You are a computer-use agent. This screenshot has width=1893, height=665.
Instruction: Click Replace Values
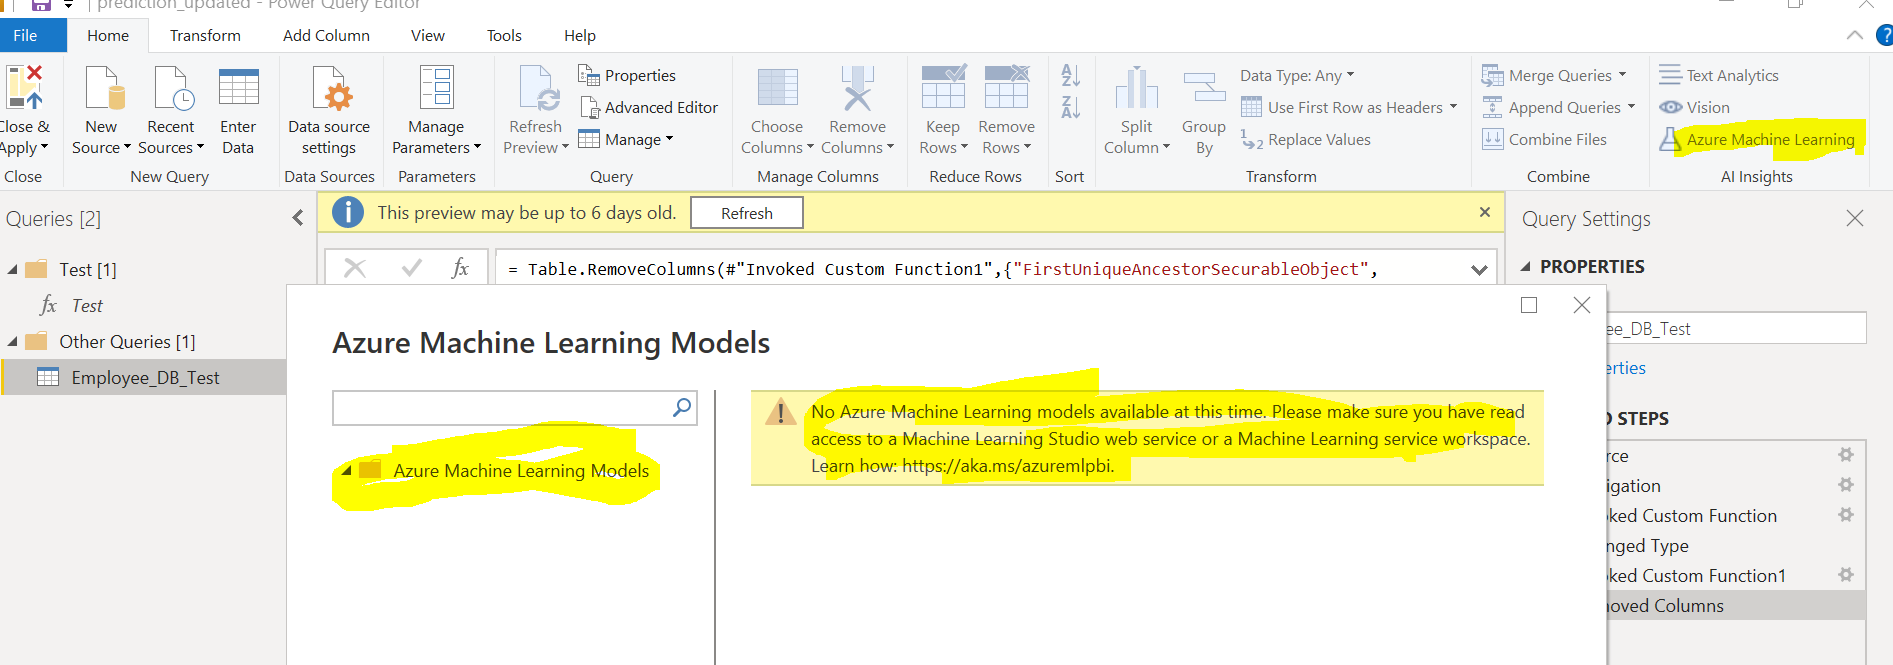pos(1306,139)
